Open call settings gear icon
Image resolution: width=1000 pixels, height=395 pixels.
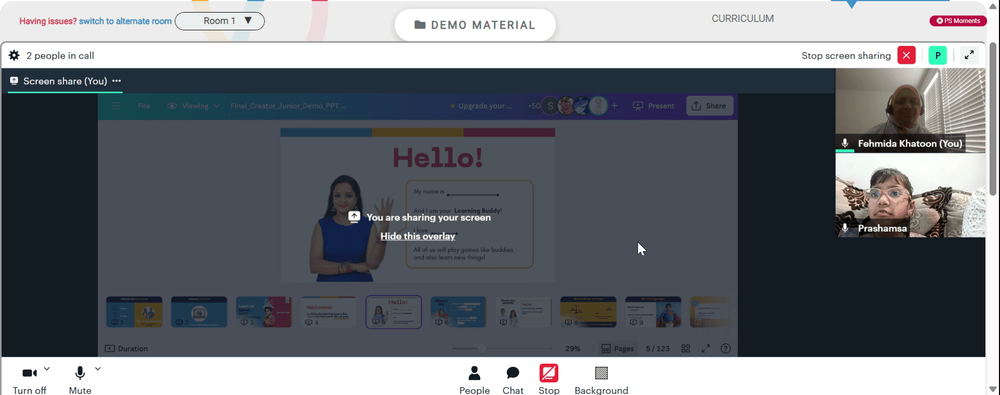(14, 56)
